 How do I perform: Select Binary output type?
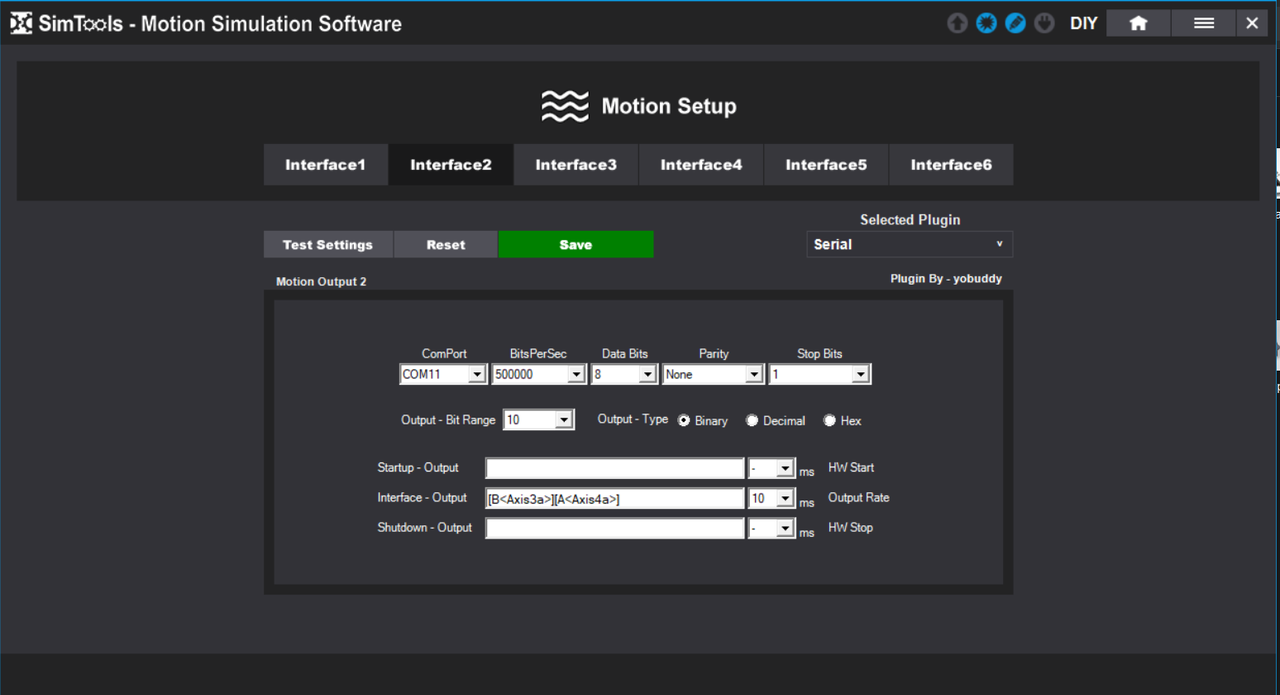pos(684,421)
